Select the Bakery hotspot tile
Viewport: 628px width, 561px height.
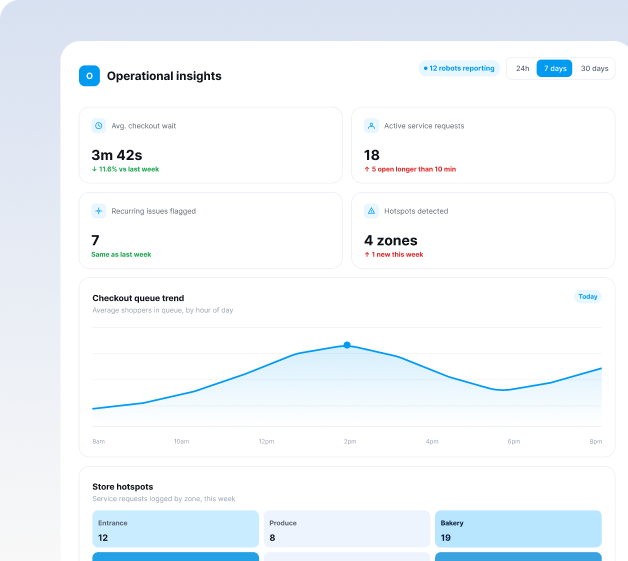[518, 529]
